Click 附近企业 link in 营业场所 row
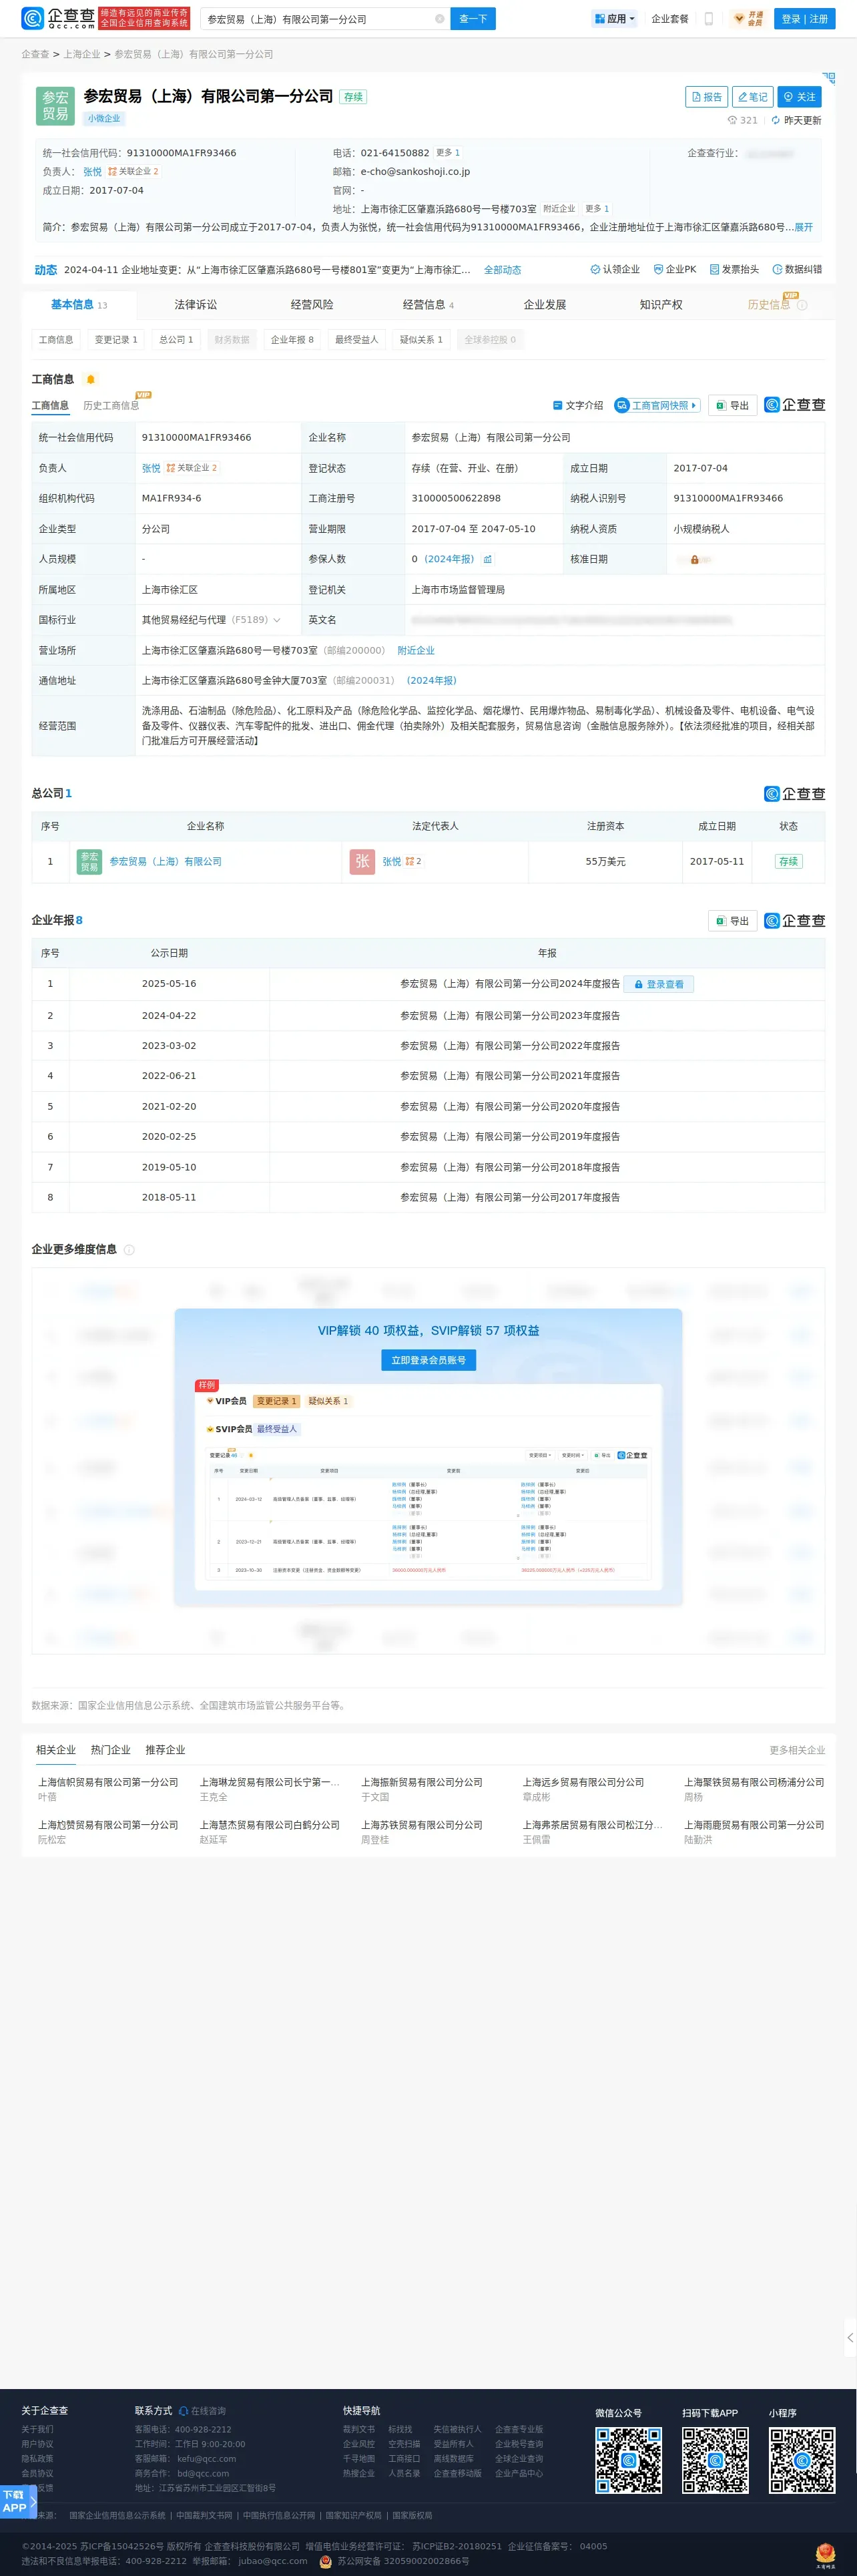Viewport: 857px width, 2576px height. 416,651
